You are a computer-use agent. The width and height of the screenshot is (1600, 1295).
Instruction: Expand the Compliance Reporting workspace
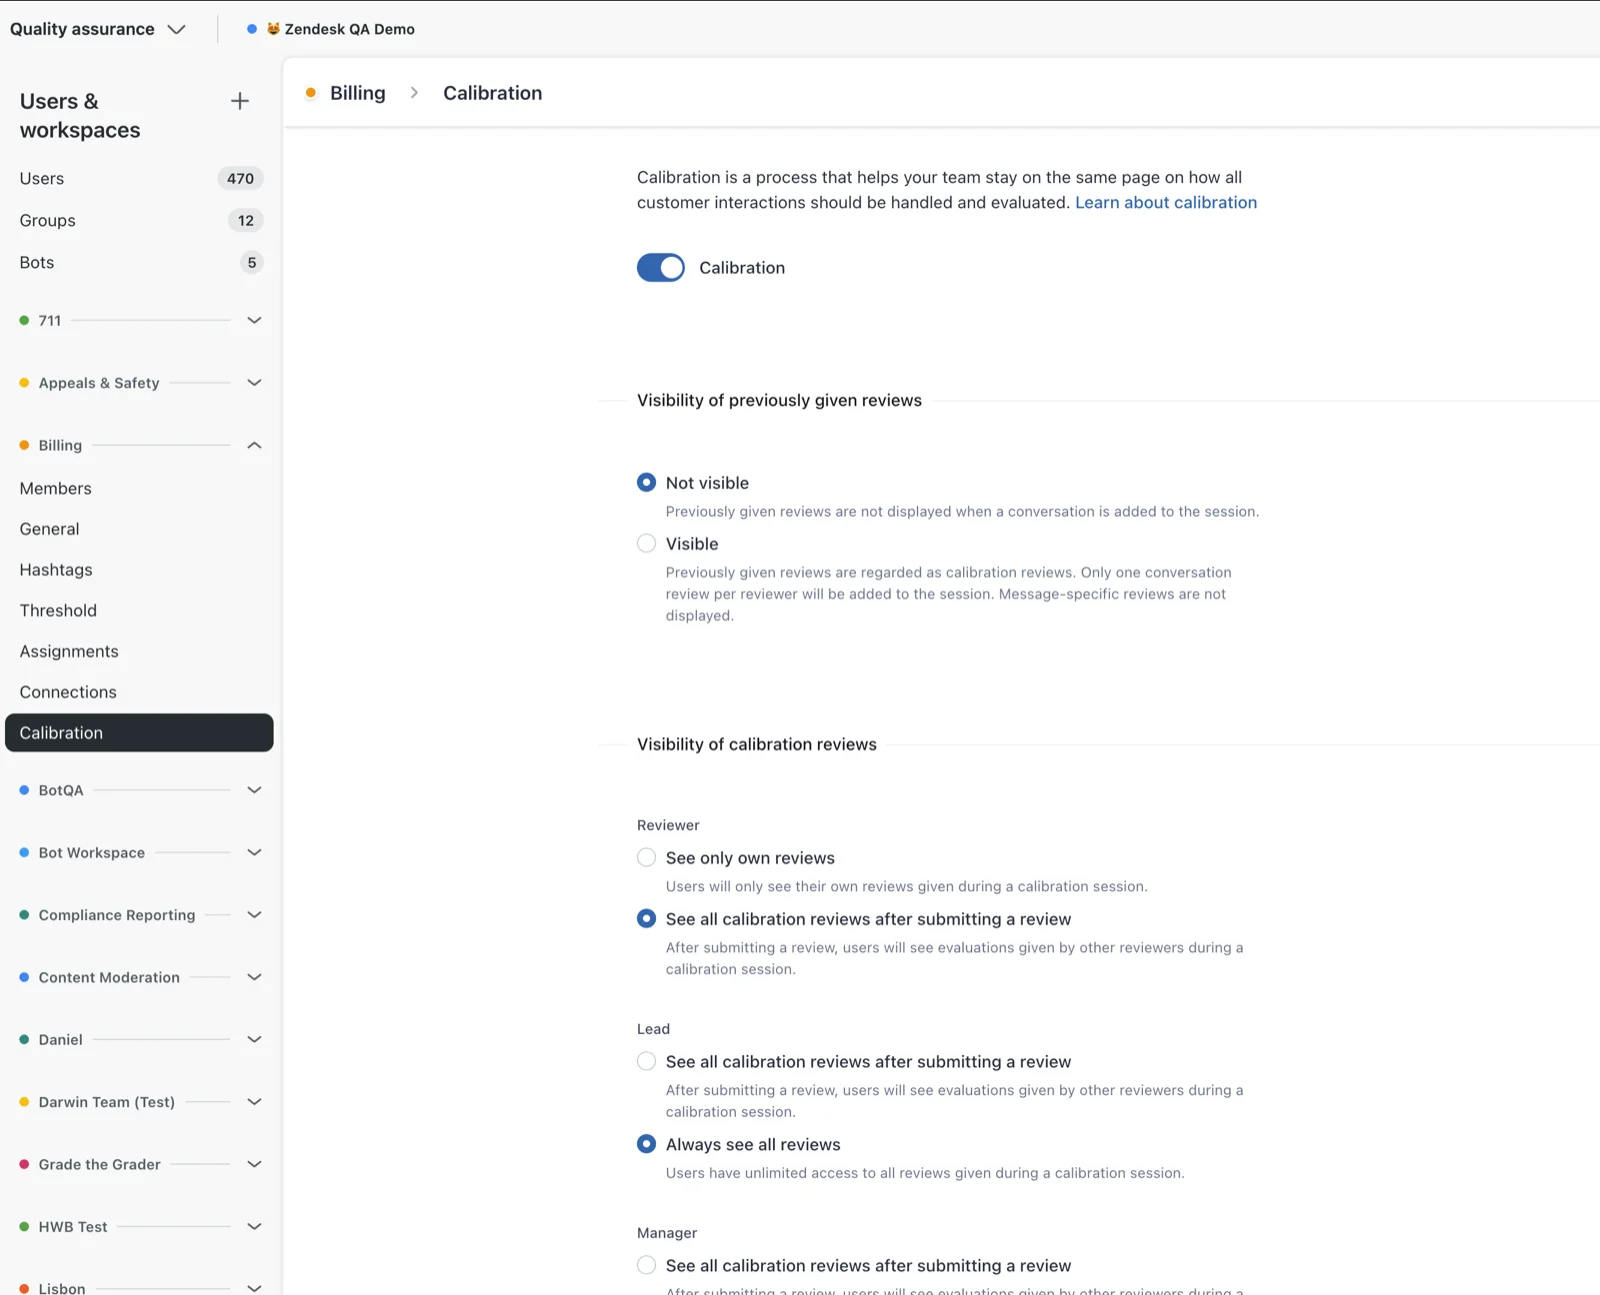254,915
